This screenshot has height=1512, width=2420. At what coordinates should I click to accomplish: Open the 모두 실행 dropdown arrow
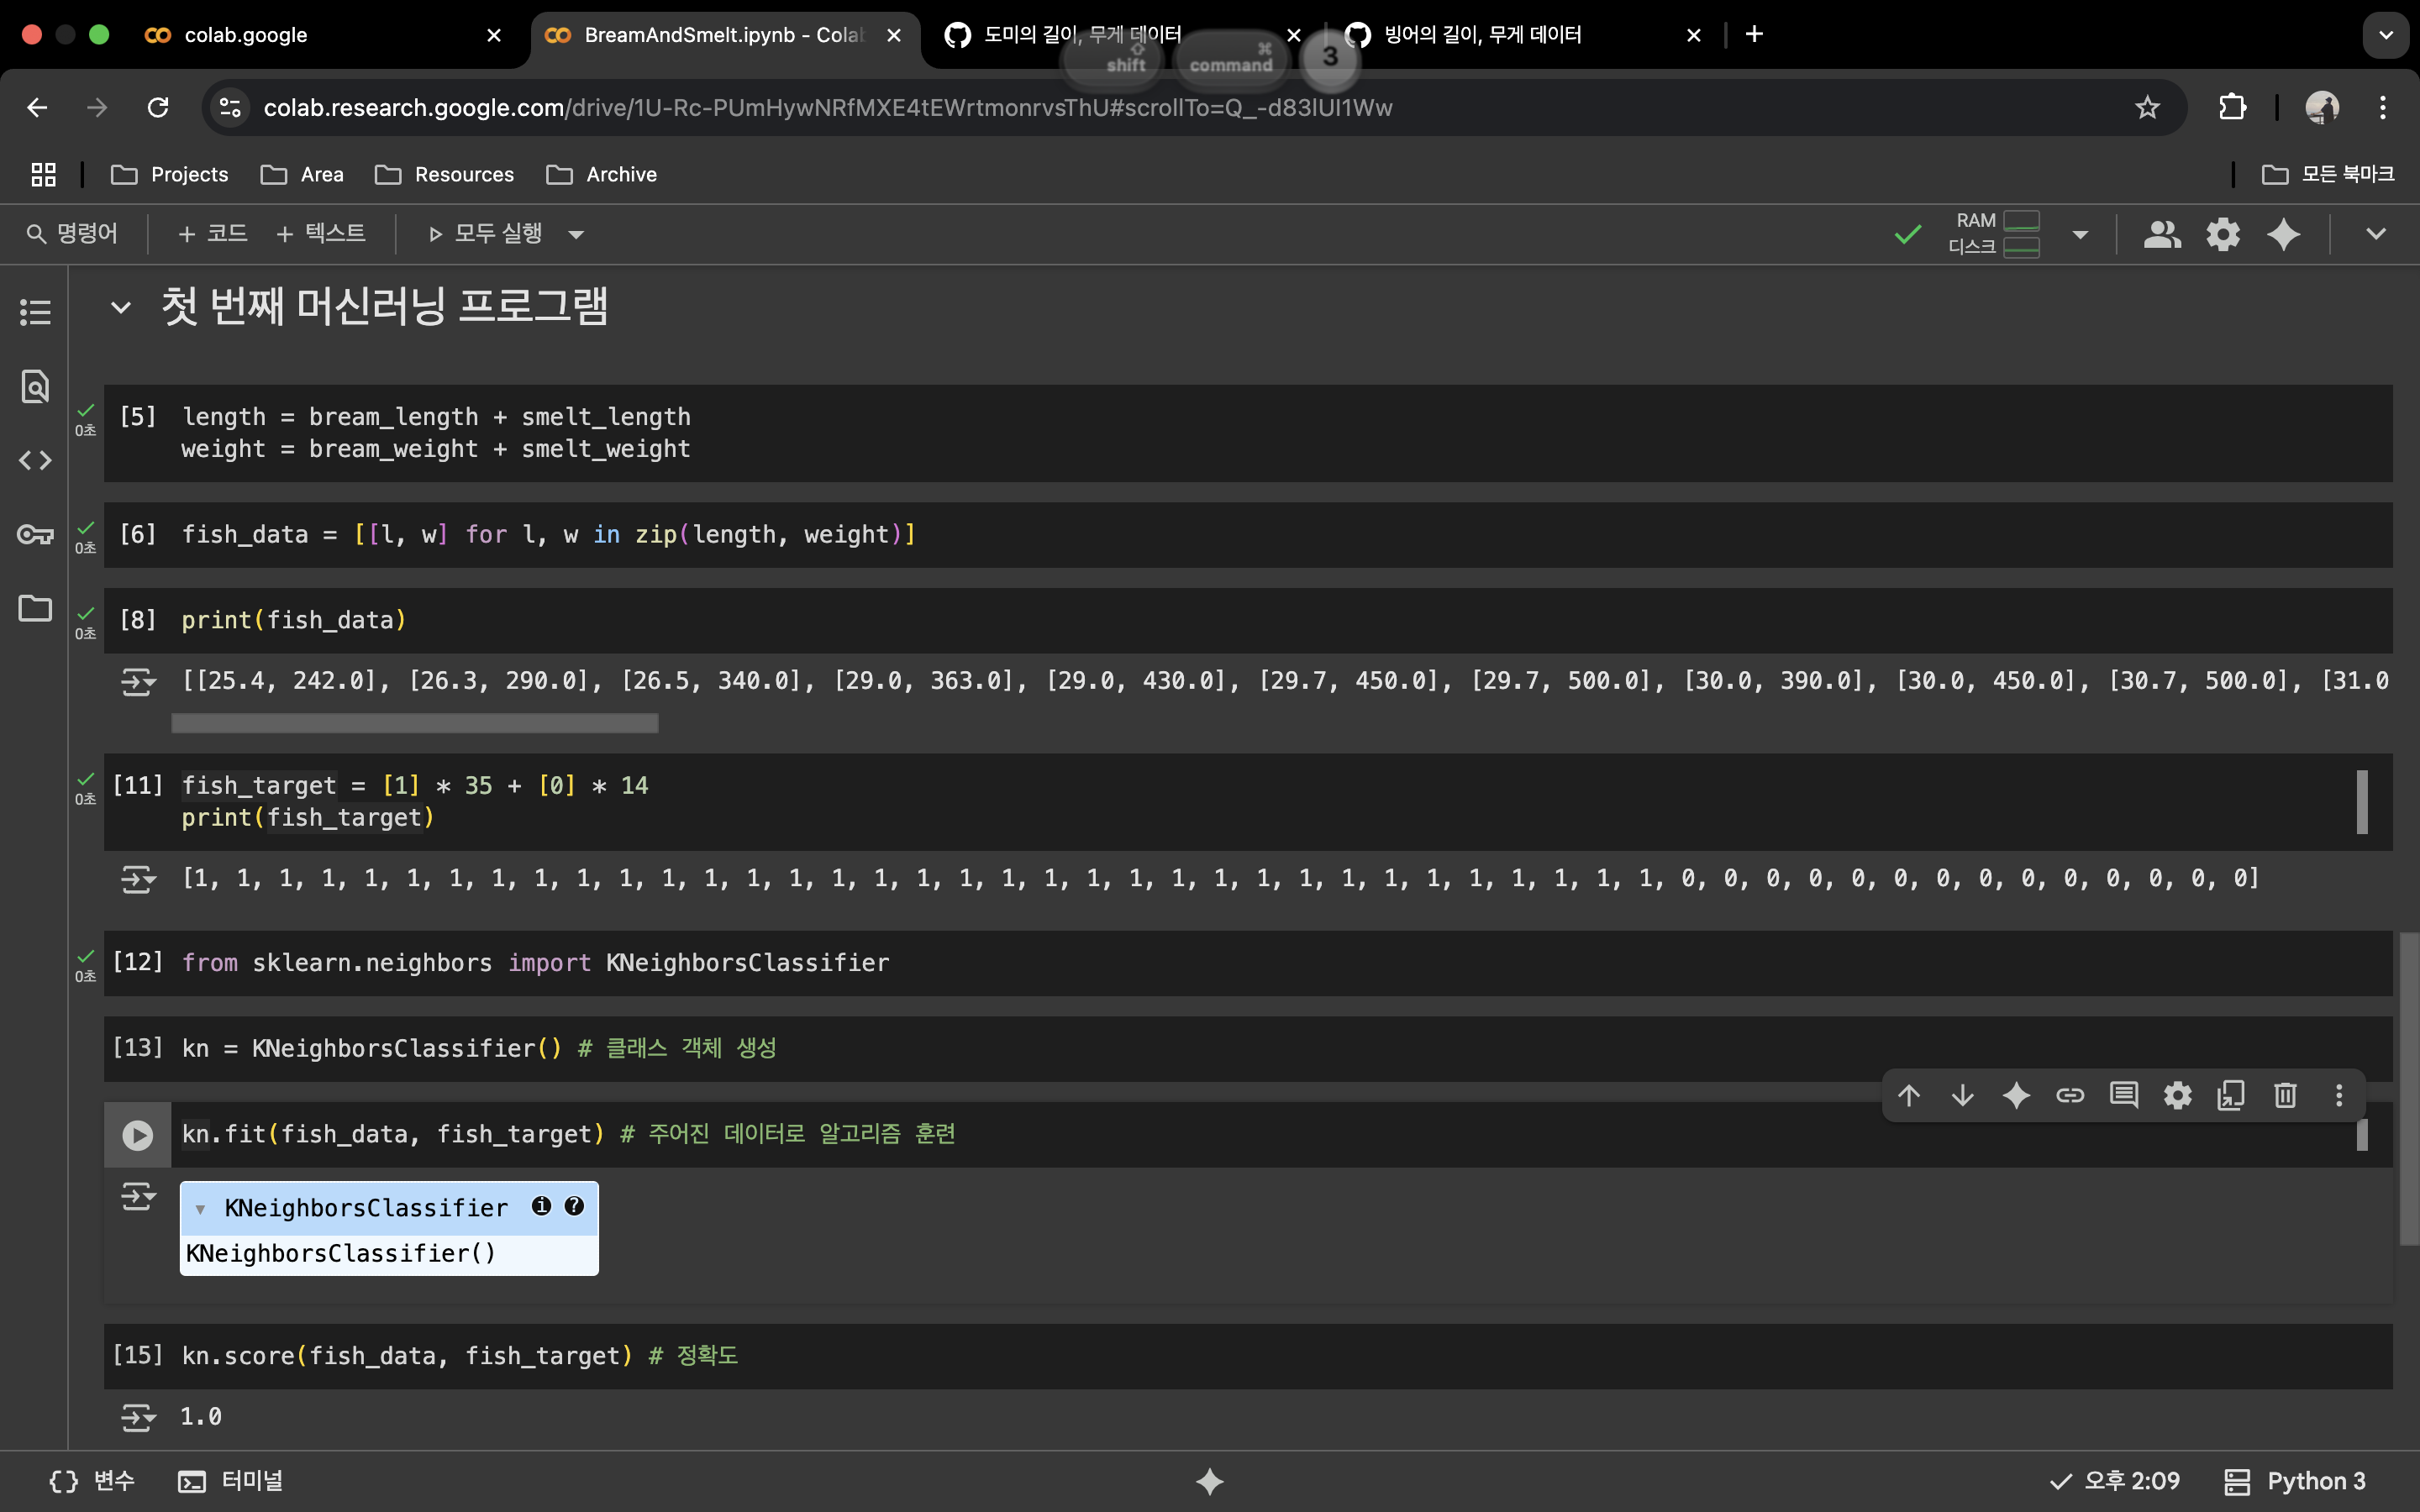576,234
